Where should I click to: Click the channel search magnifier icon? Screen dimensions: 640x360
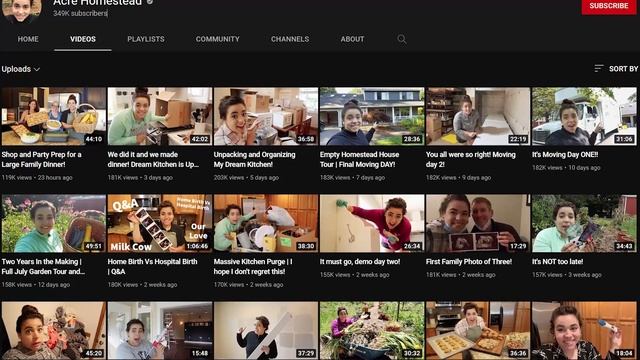(402, 39)
